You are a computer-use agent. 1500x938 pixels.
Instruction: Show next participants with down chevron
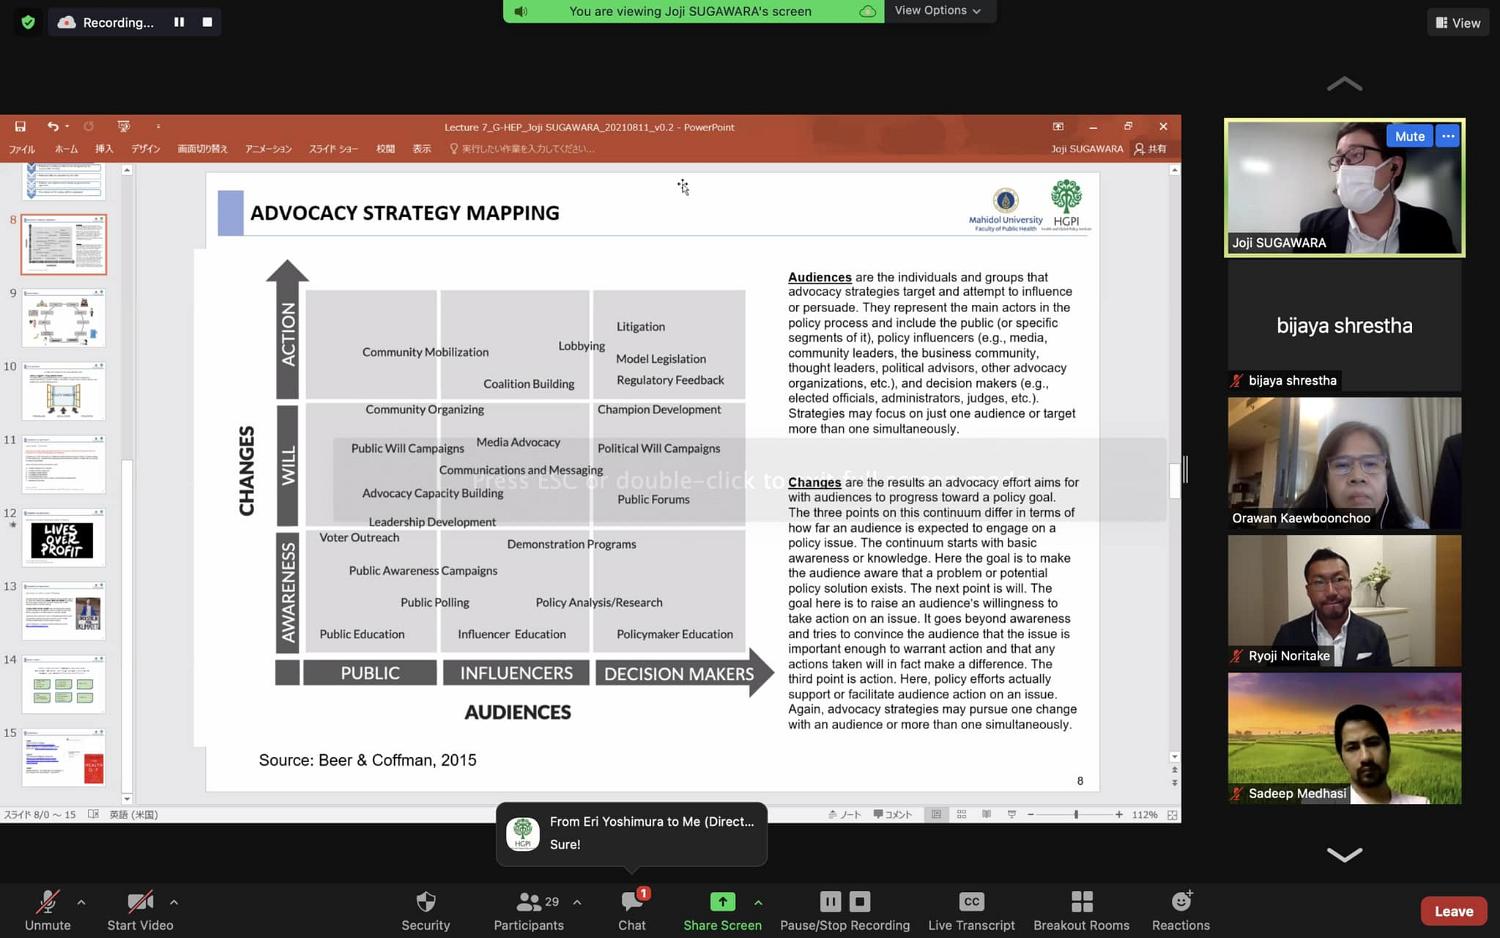(1344, 854)
